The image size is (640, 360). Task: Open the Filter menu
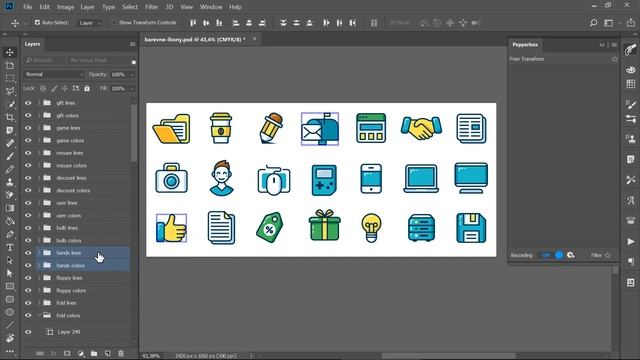click(151, 7)
